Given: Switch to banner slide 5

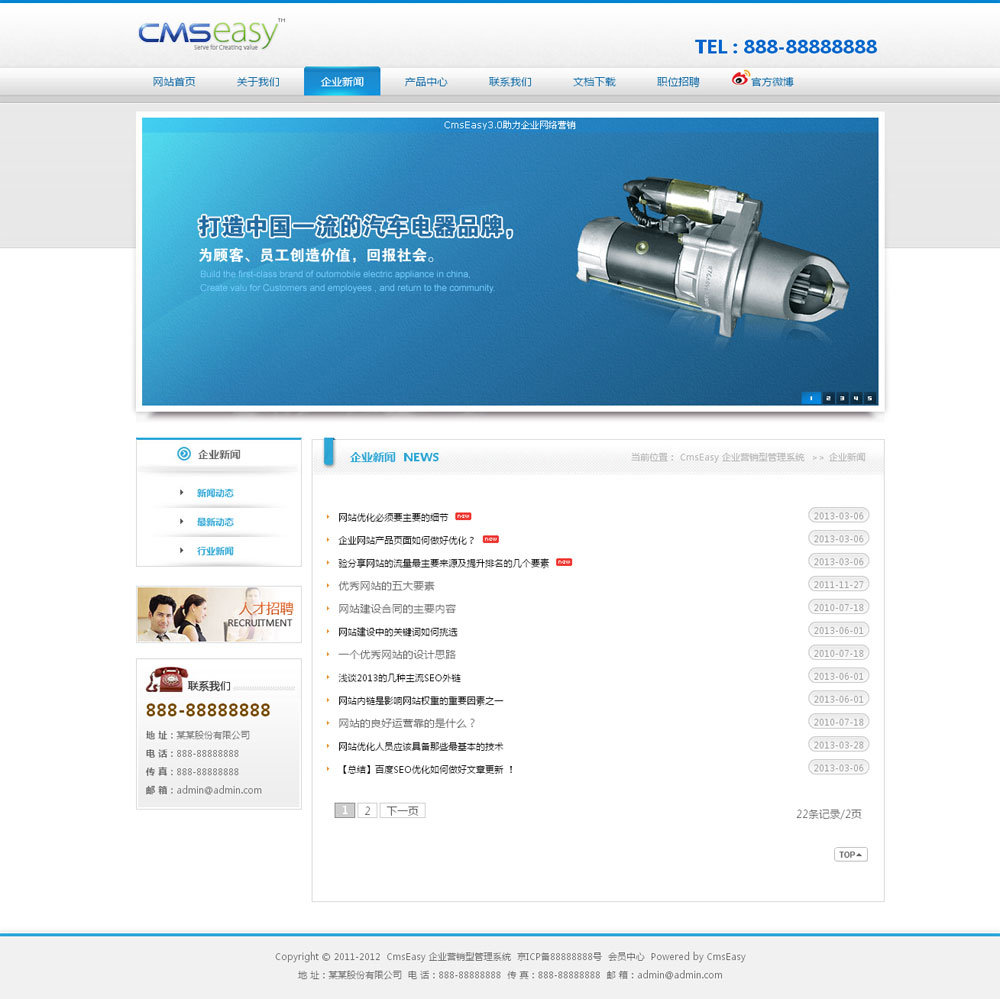Looking at the screenshot, I should (x=869, y=398).
